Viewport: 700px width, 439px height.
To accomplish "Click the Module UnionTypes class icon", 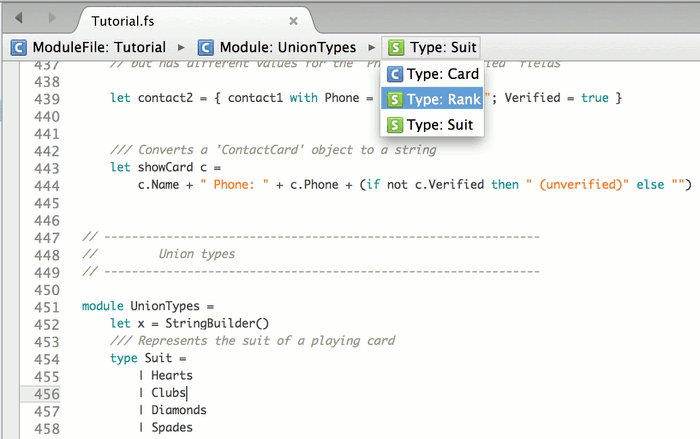I will [x=205, y=47].
